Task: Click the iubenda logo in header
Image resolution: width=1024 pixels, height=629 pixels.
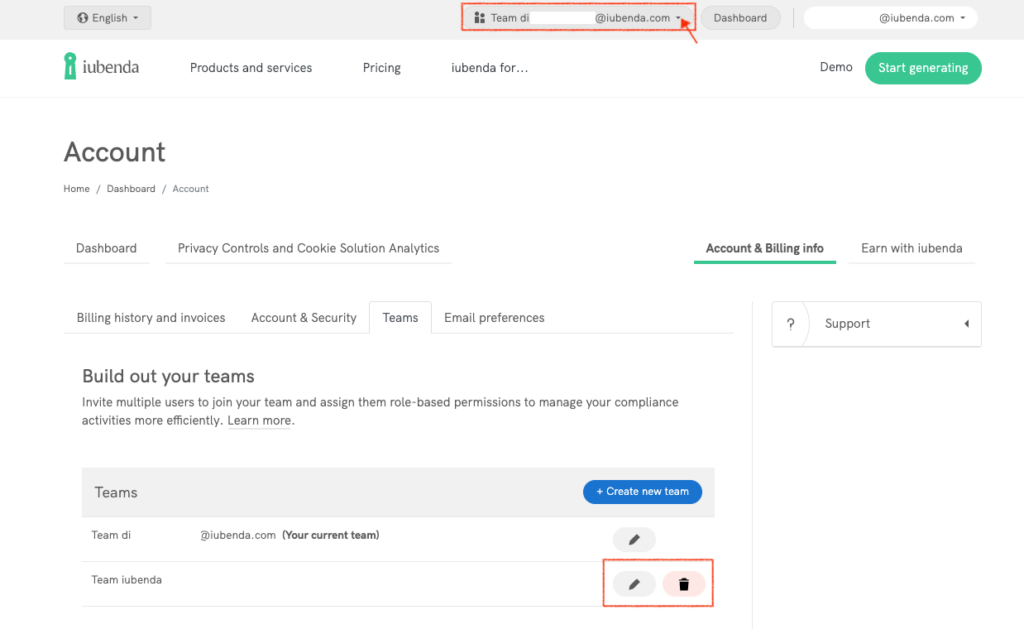Action: click(101, 67)
